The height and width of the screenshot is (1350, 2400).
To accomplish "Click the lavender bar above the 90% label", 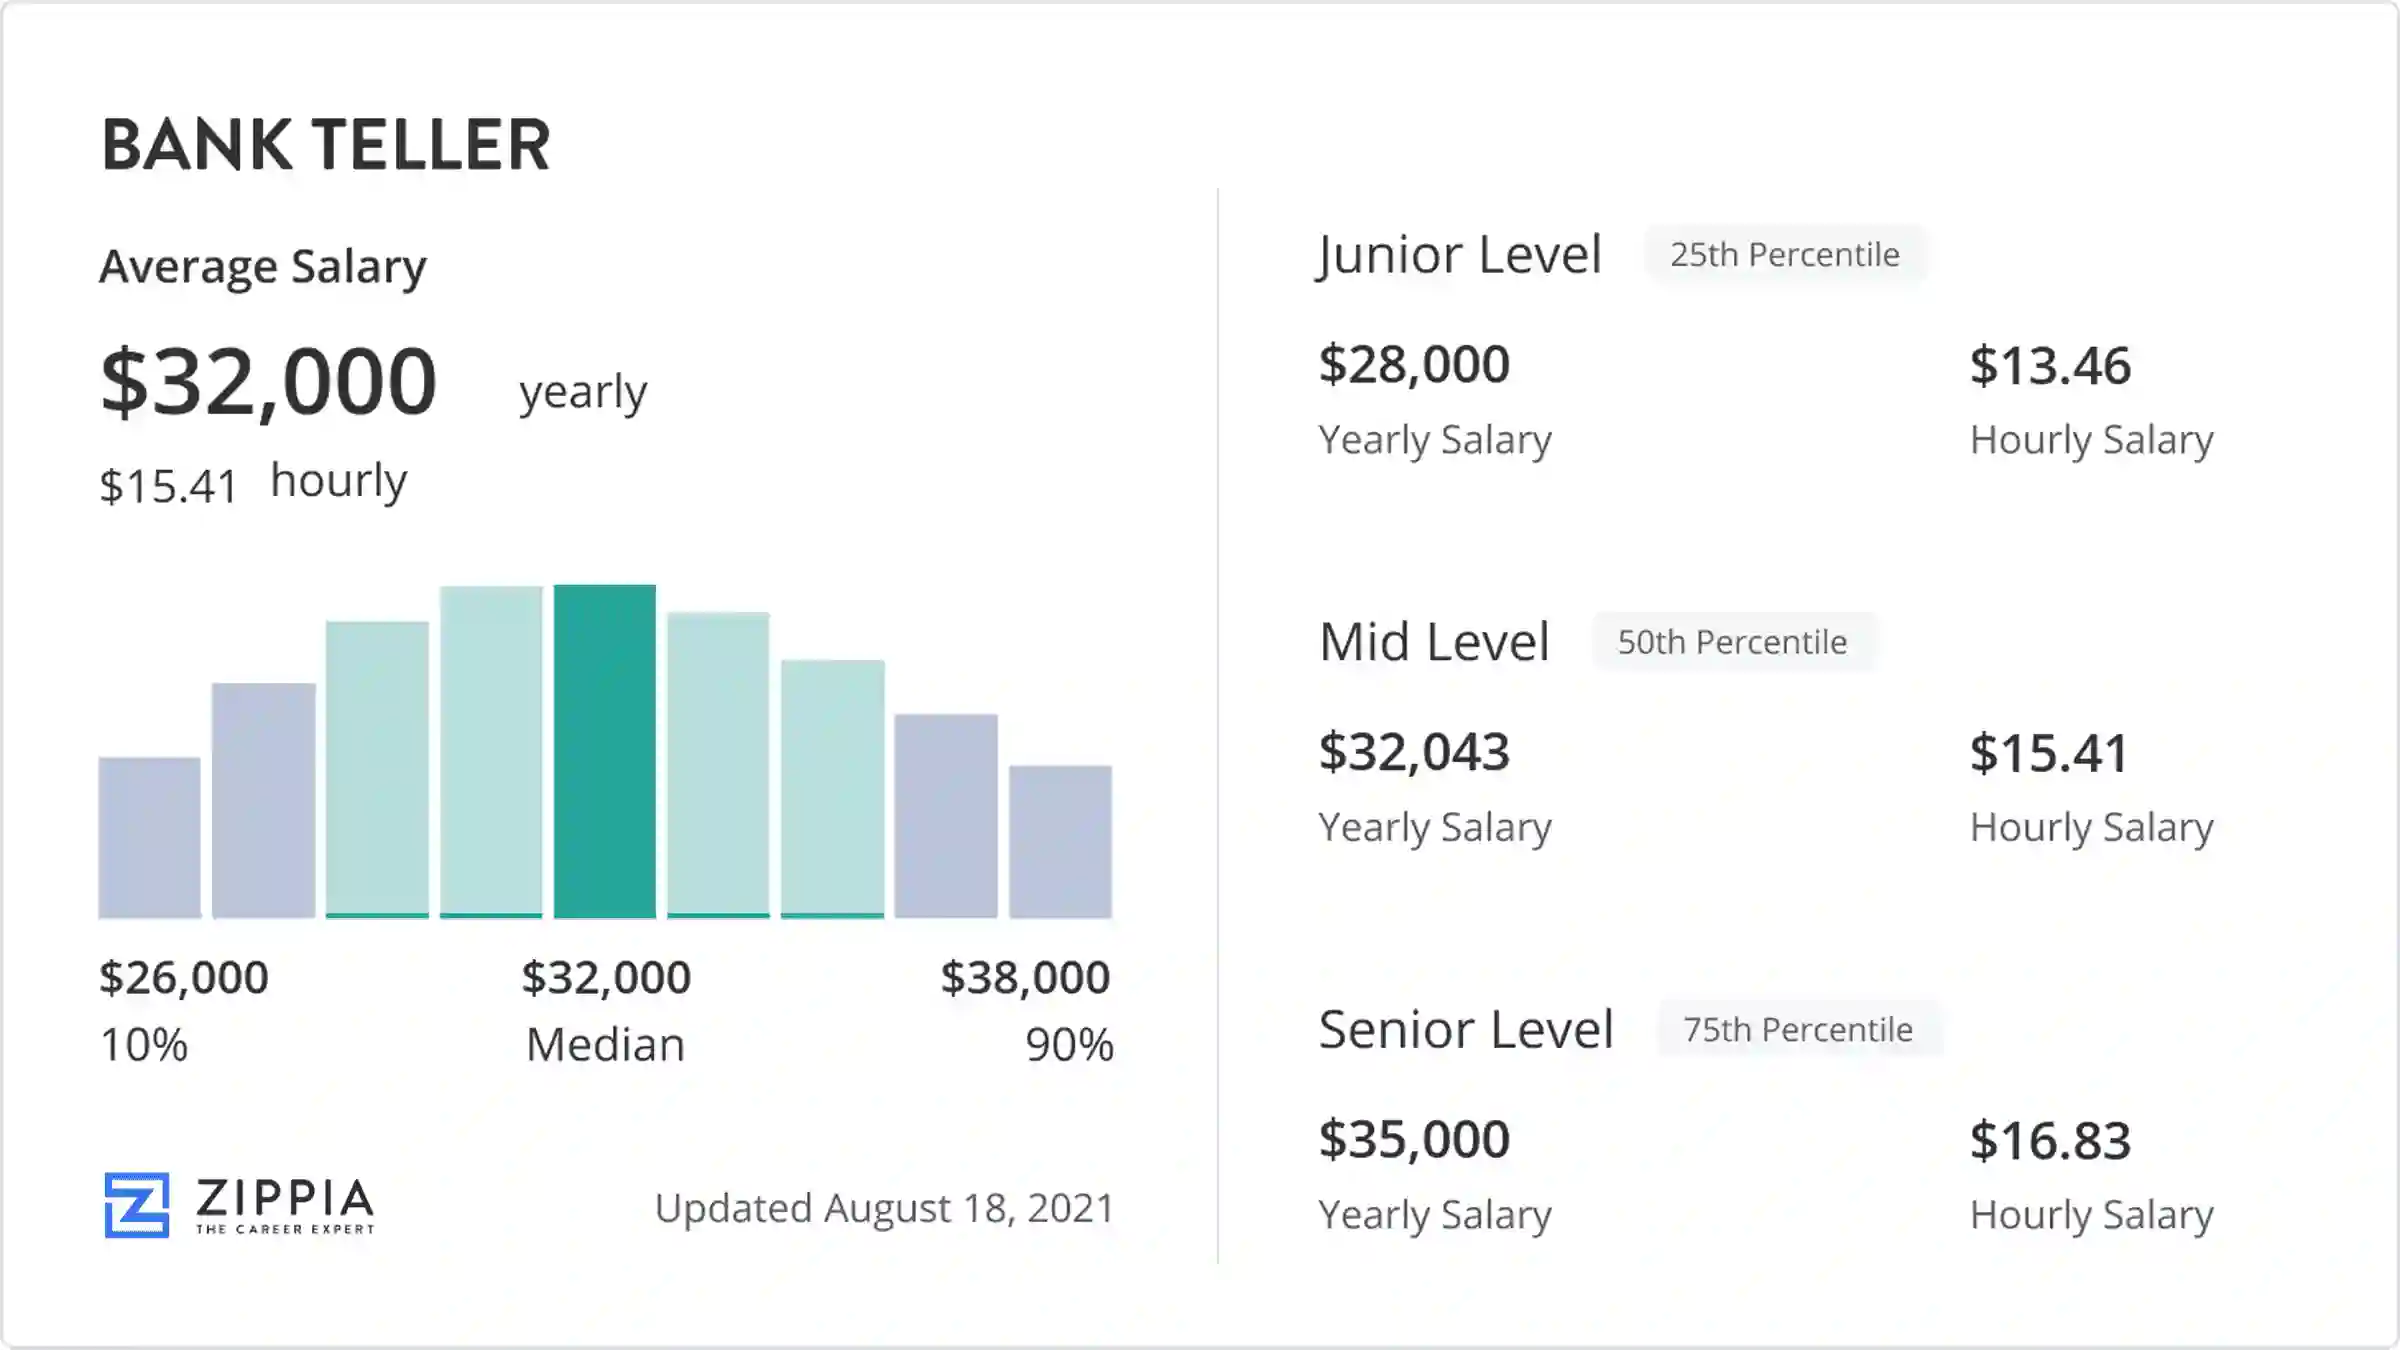I will coord(1060,841).
